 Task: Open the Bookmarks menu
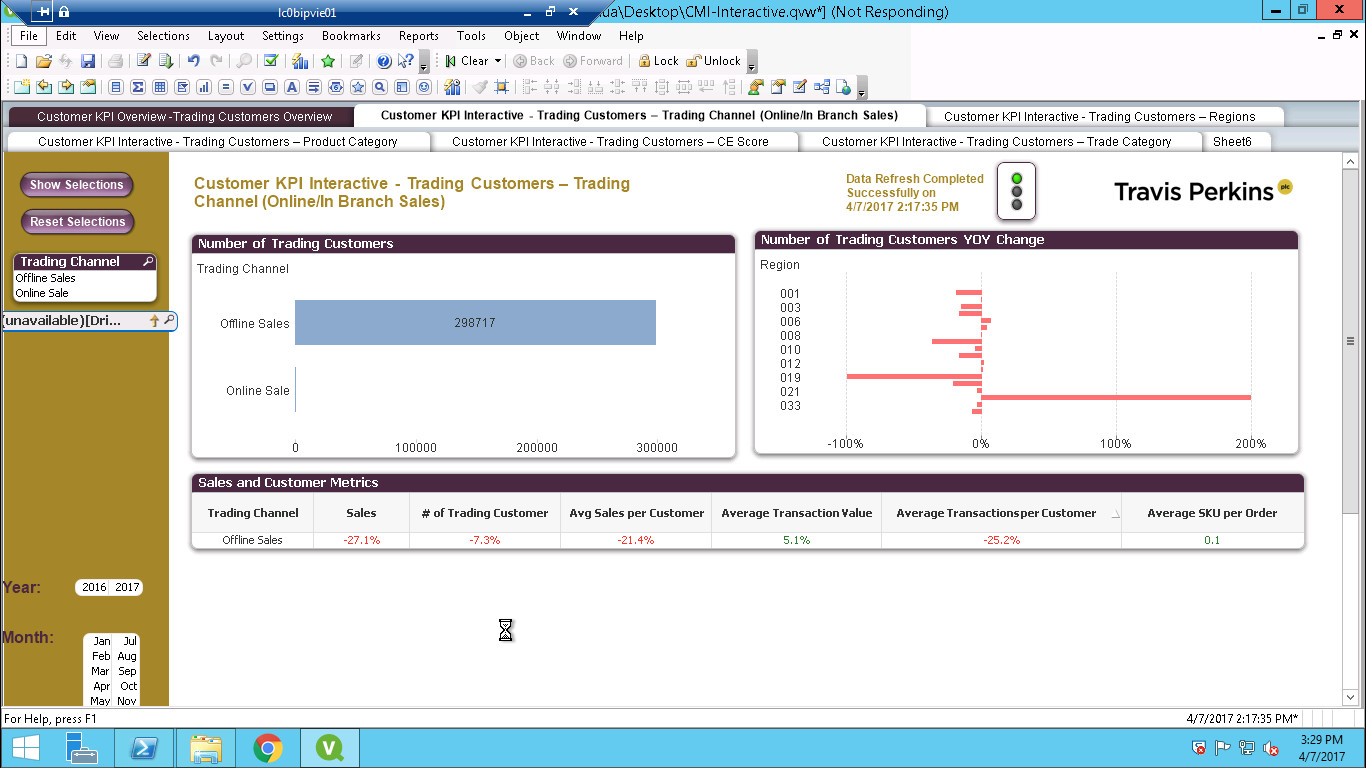coord(351,36)
